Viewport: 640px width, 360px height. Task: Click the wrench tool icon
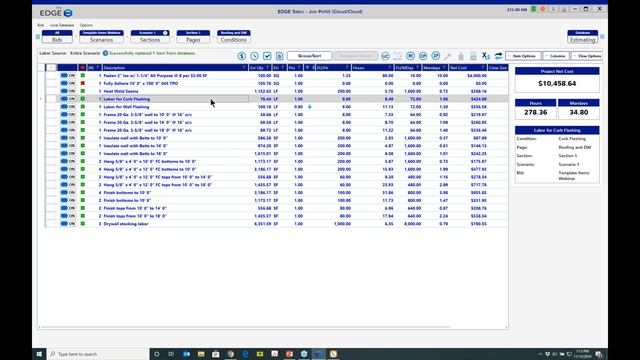[448, 56]
